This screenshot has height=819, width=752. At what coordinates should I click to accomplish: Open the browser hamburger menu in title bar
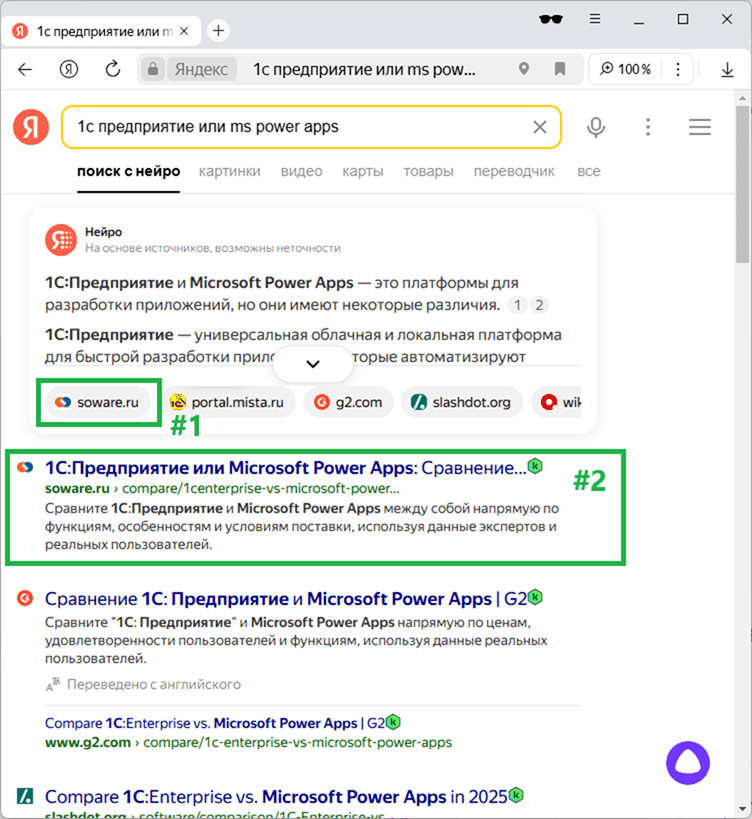(x=594, y=19)
